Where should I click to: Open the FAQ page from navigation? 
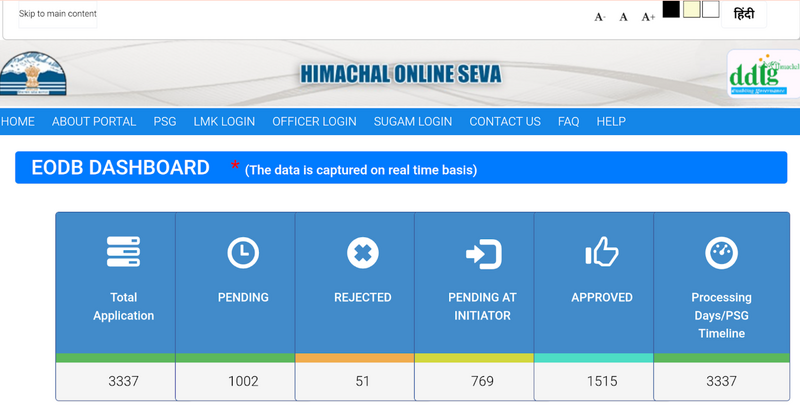[568, 121]
